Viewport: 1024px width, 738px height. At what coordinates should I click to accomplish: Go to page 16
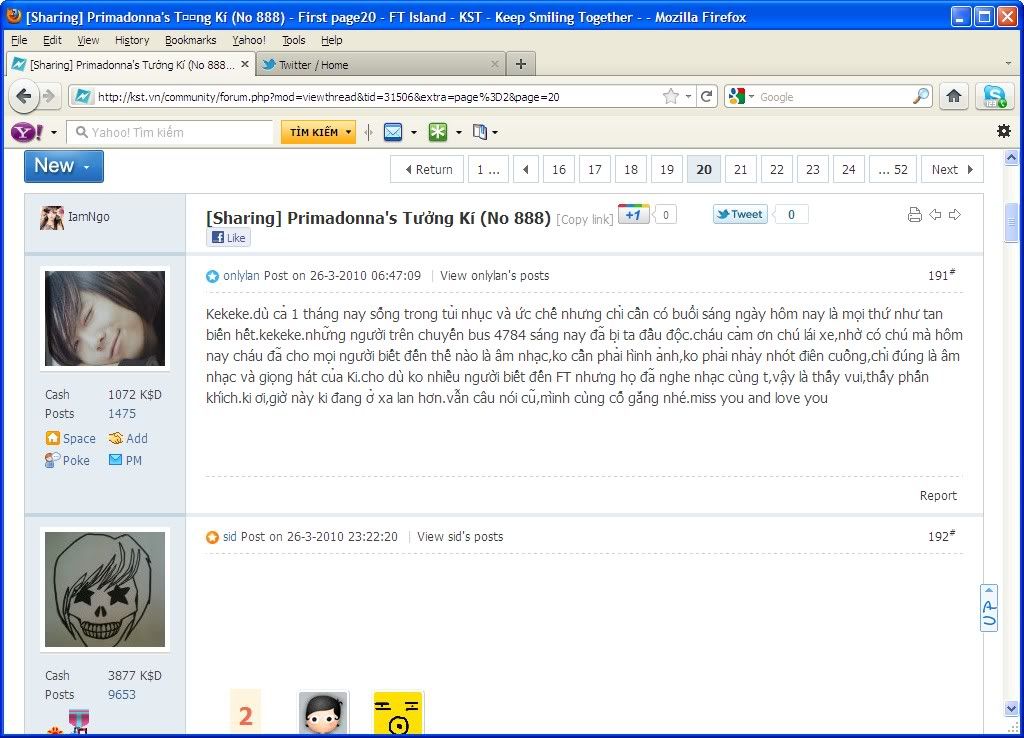[558, 170]
